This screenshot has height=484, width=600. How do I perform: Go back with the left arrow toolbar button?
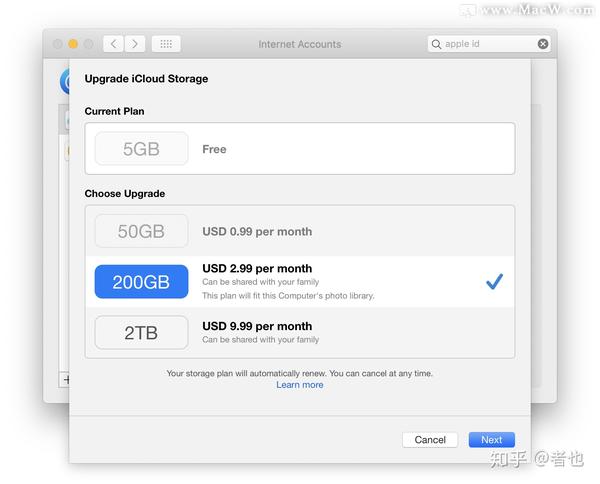pos(113,44)
